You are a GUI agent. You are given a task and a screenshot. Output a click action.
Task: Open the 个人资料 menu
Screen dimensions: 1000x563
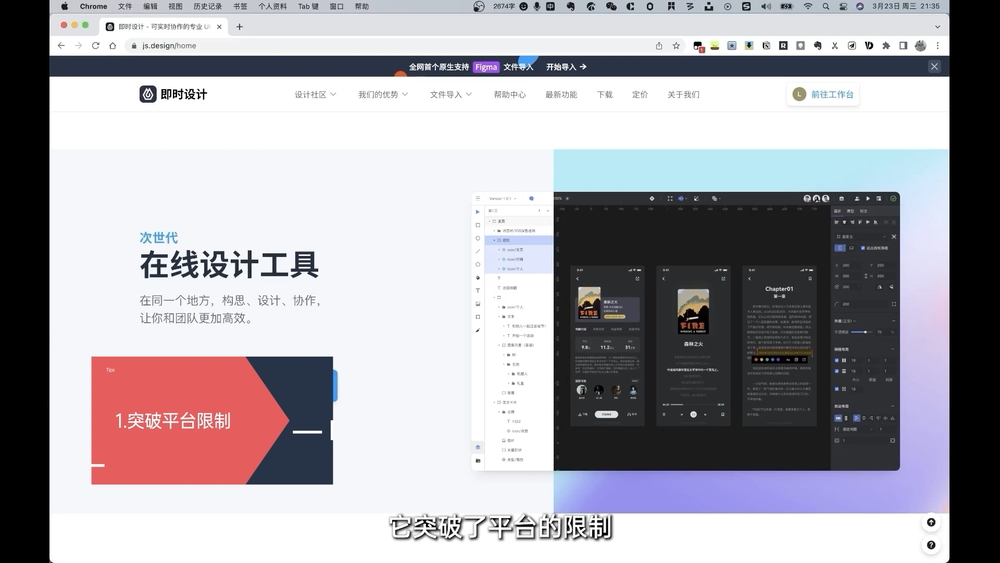point(272,6)
